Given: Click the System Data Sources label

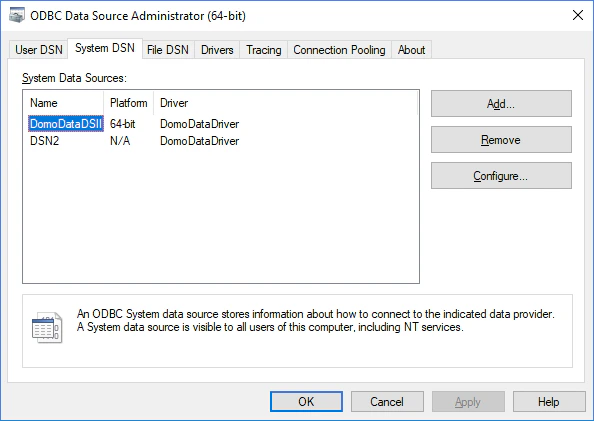Looking at the screenshot, I should pyautogui.click(x=74, y=78).
